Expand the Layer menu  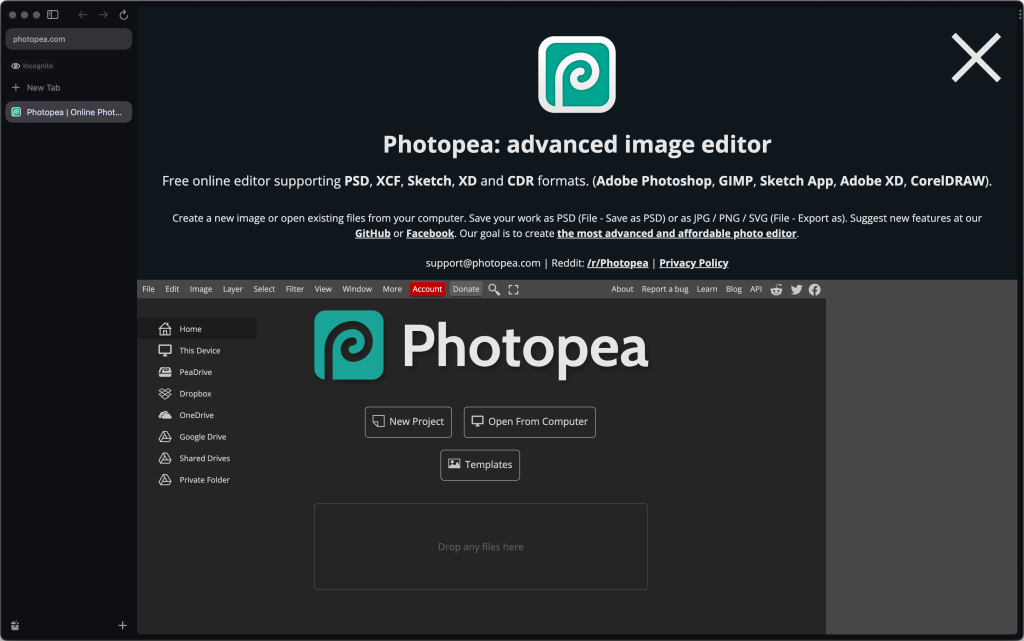point(232,289)
